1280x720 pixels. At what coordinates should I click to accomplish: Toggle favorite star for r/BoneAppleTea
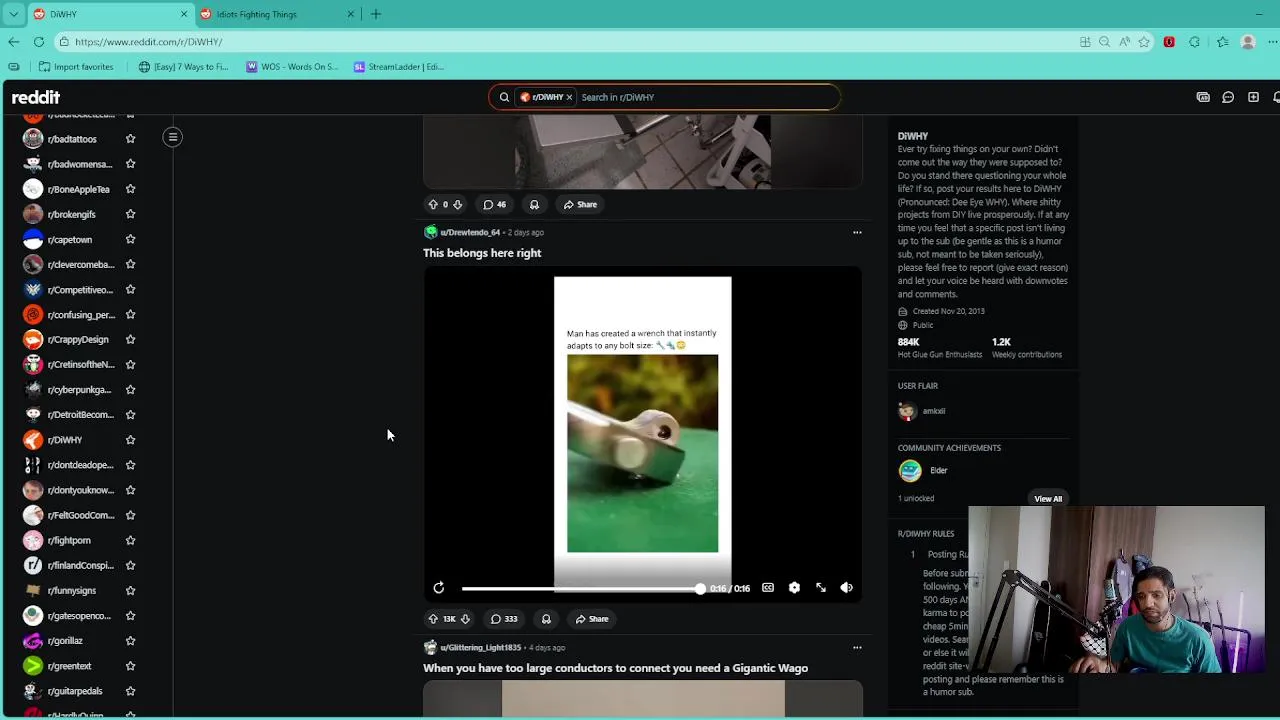coord(130,189)
